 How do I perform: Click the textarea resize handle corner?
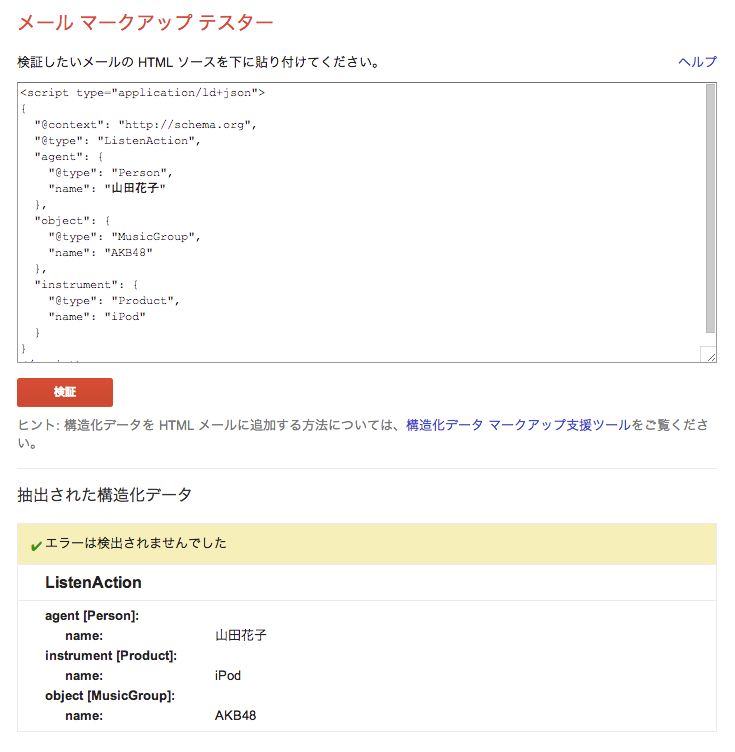pos(711,356)
